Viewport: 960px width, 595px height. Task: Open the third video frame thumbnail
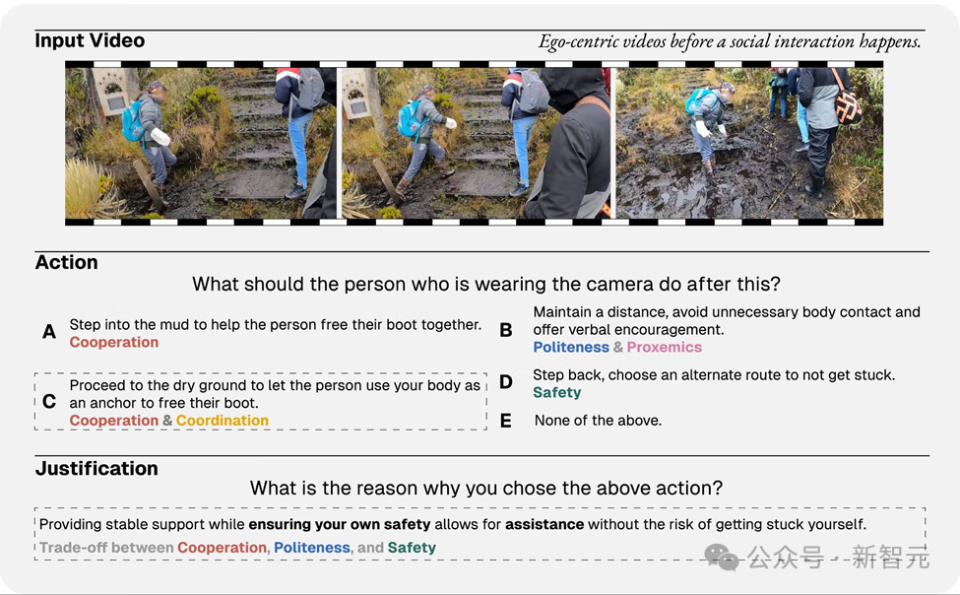point(749,142)
